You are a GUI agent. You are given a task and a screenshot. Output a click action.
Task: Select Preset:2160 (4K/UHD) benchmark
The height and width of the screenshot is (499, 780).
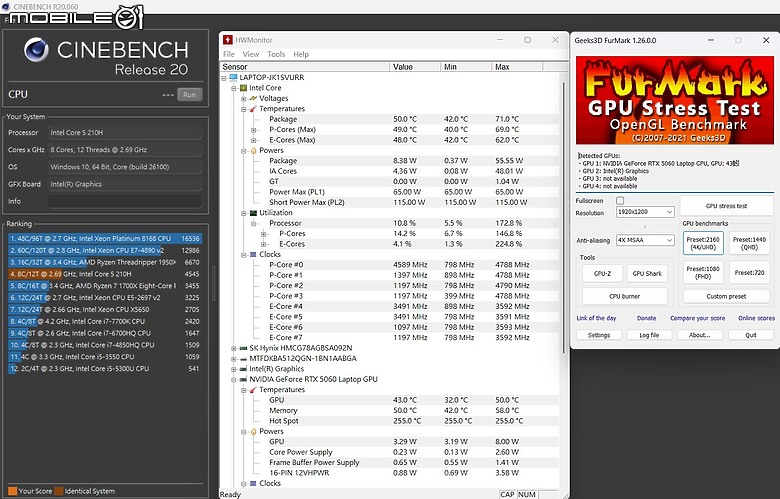tap(703, 243)
